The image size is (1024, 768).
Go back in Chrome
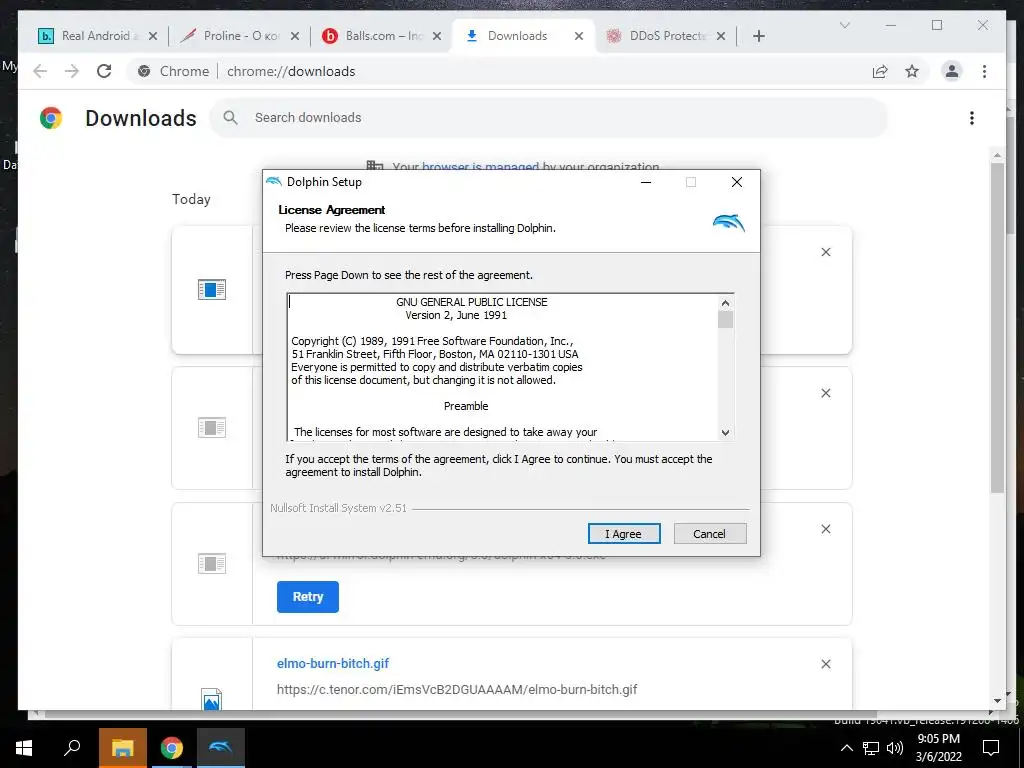click(x=40, y=71)
